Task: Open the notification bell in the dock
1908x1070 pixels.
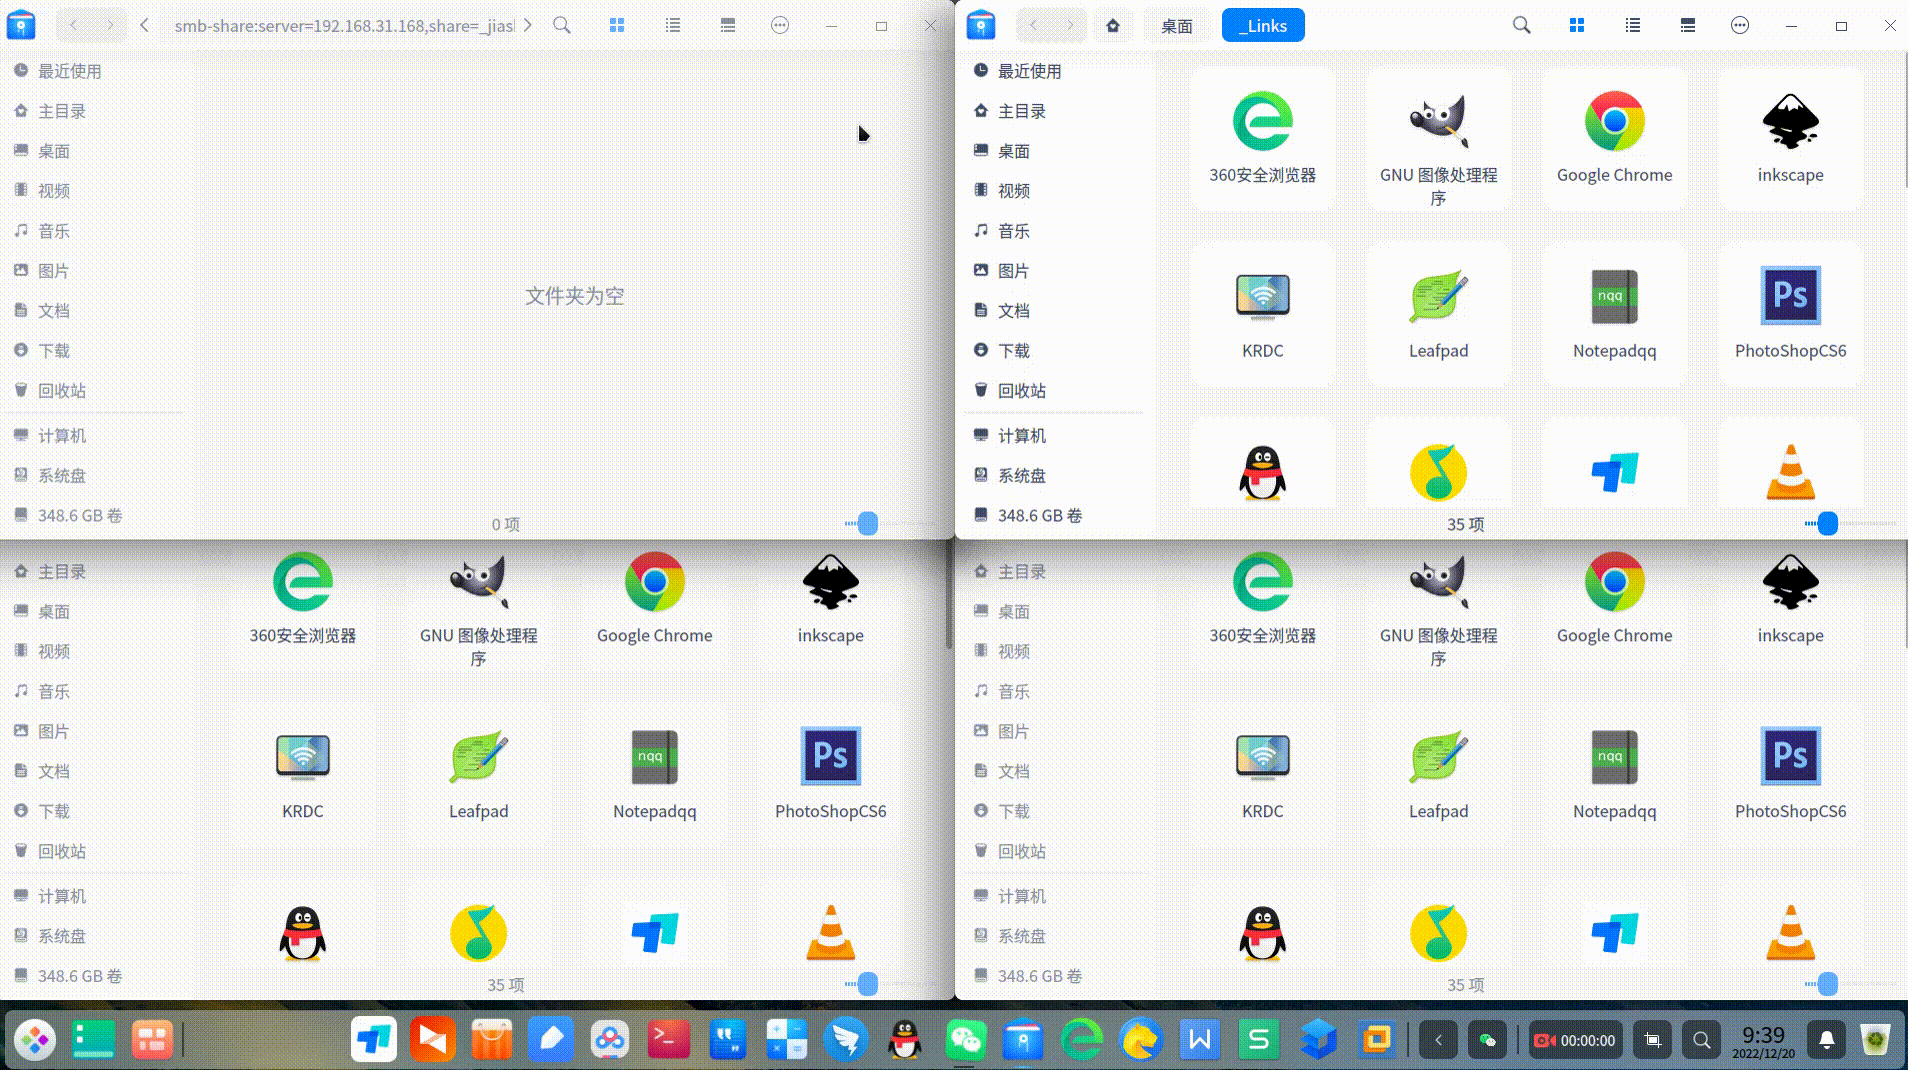Action: (x=1827, y=1040)
